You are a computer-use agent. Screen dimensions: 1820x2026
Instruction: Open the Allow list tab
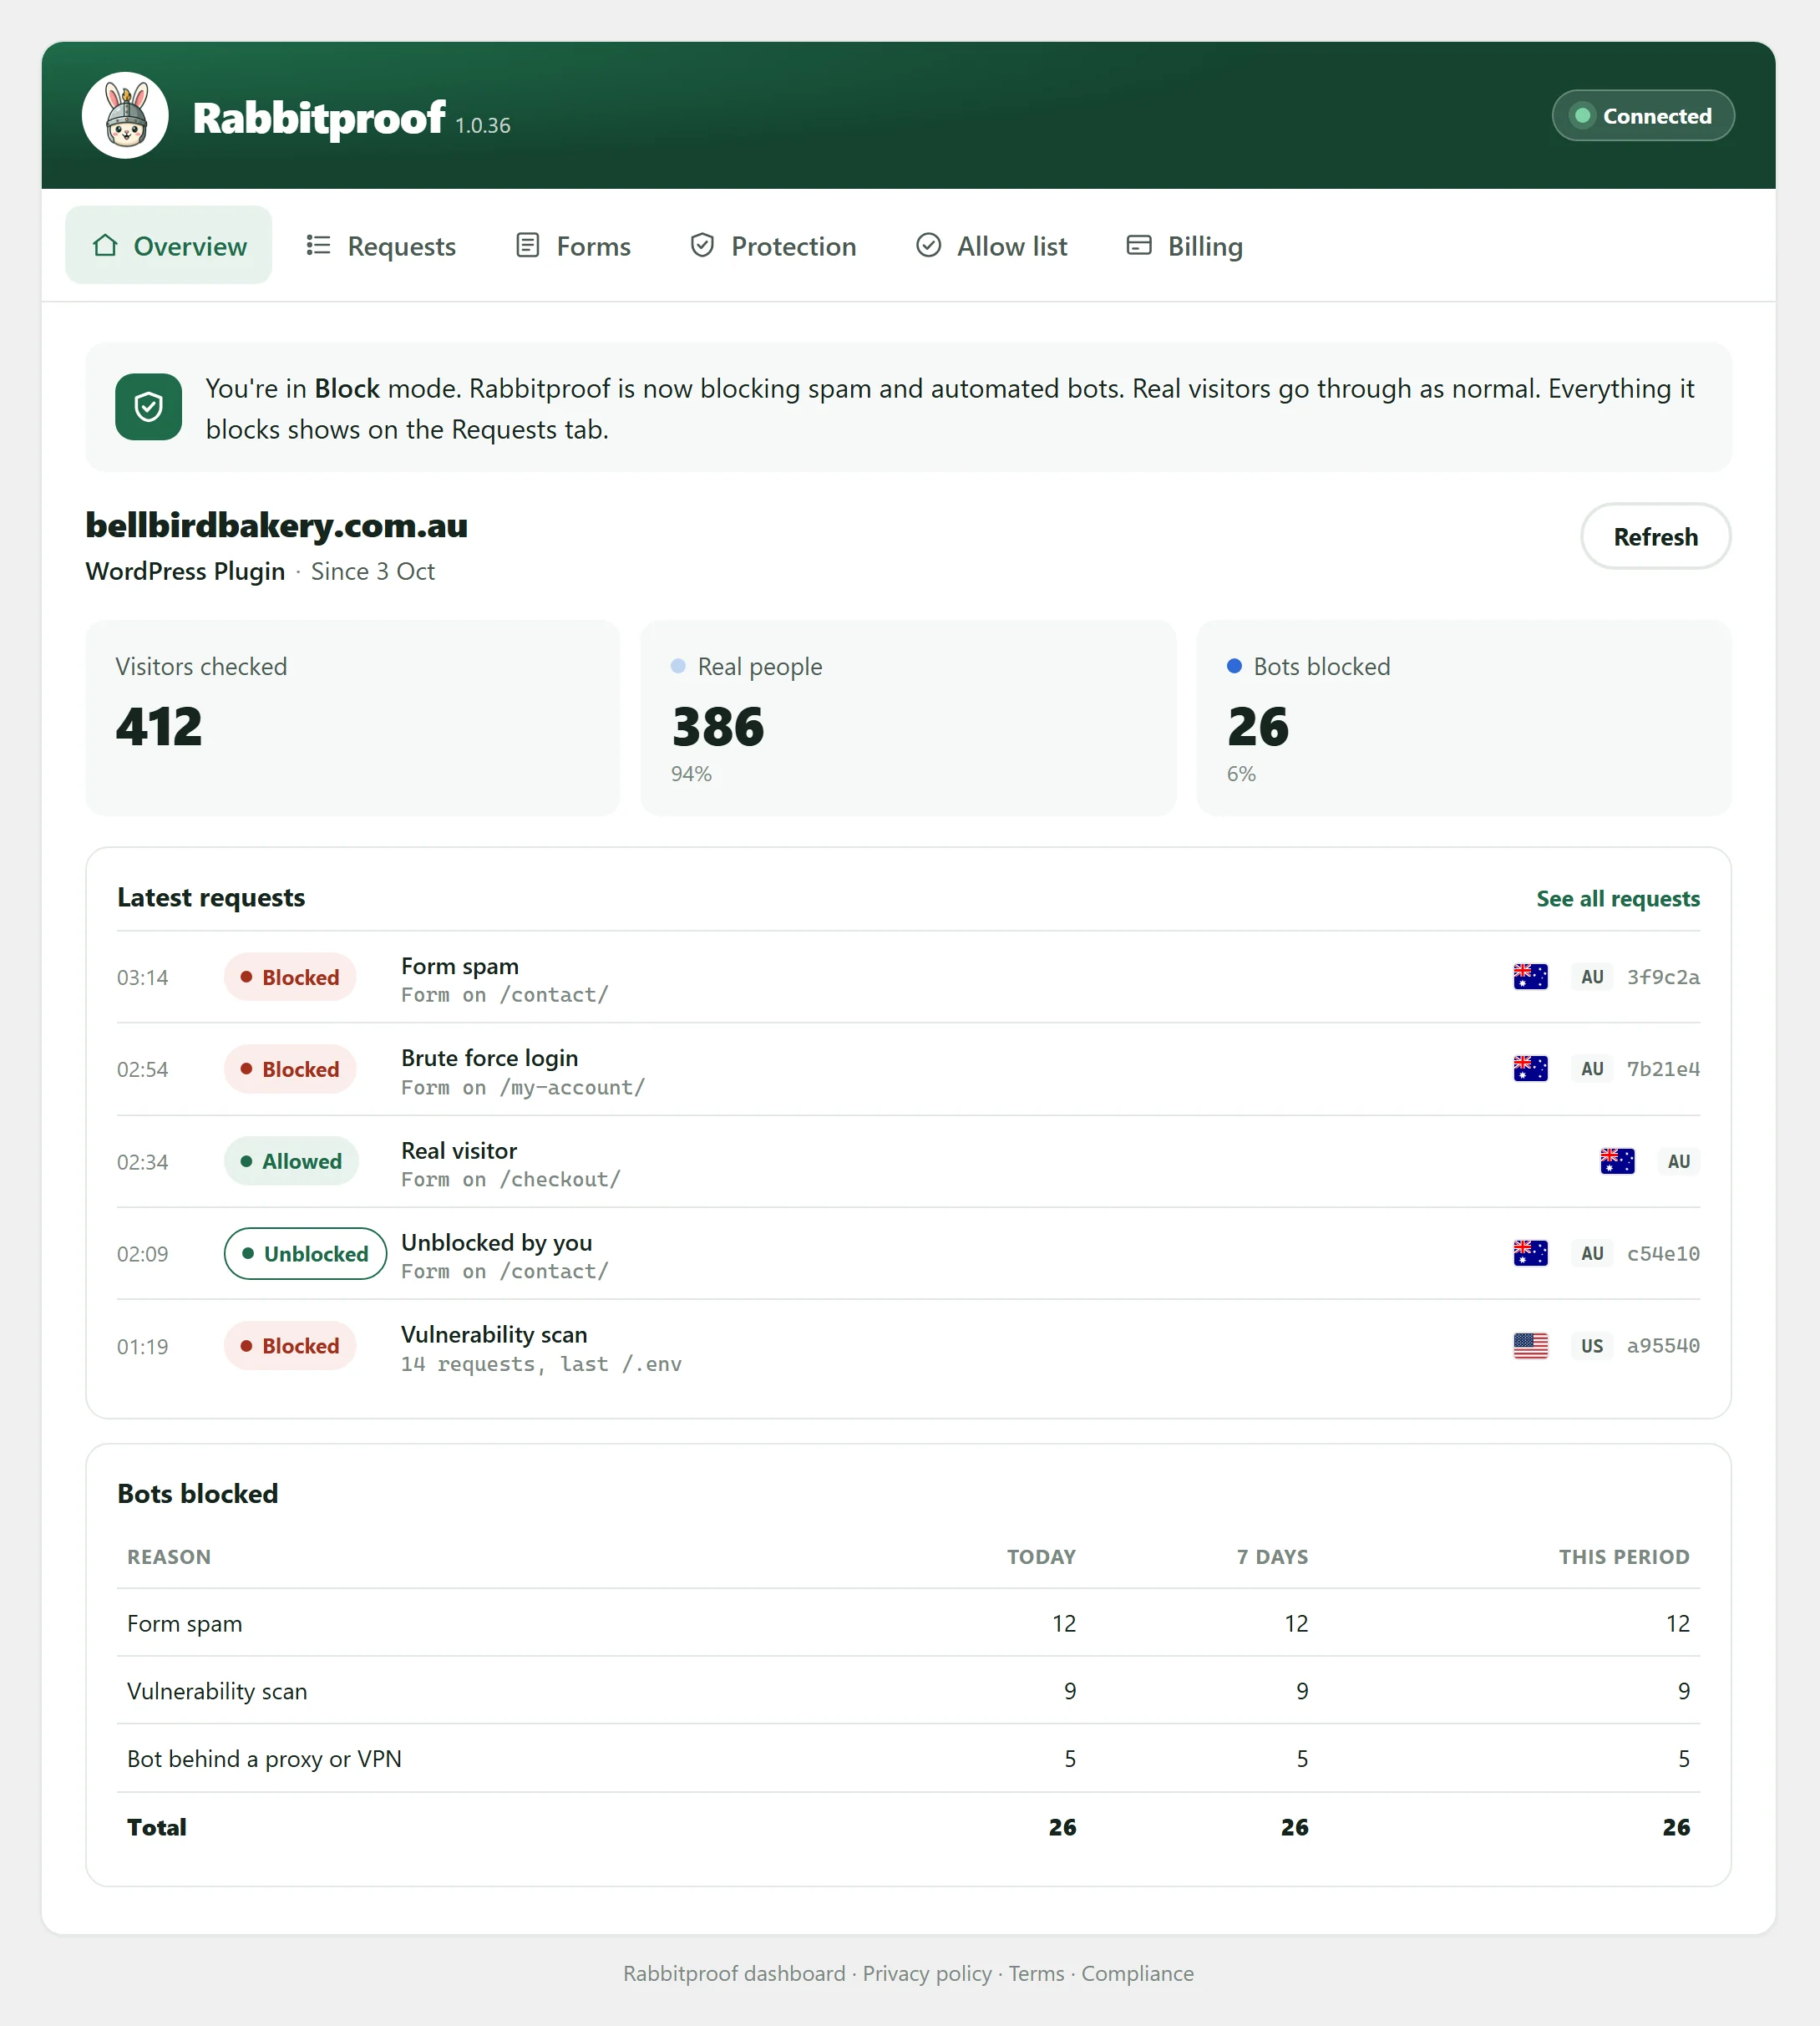[x=992, y=245]
